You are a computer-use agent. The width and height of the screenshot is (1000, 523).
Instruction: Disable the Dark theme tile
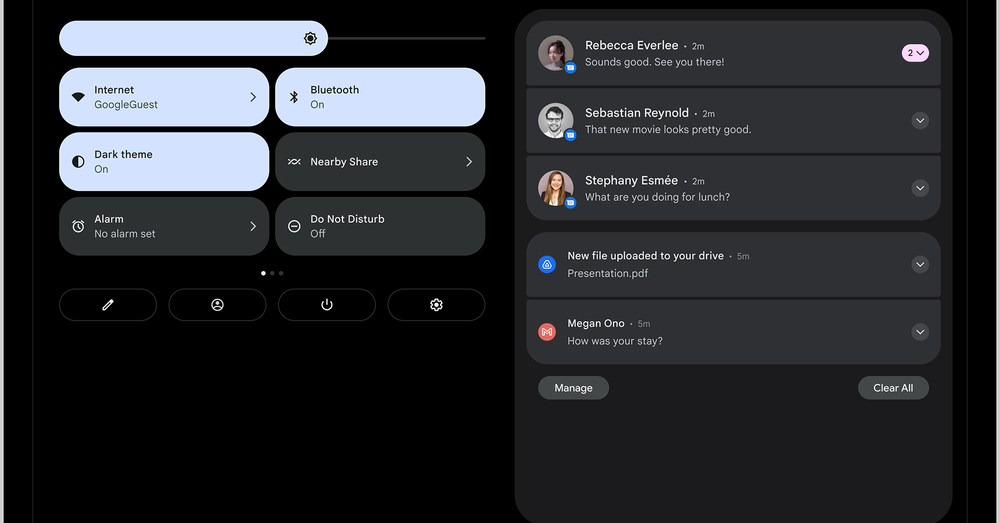[164, 162]
